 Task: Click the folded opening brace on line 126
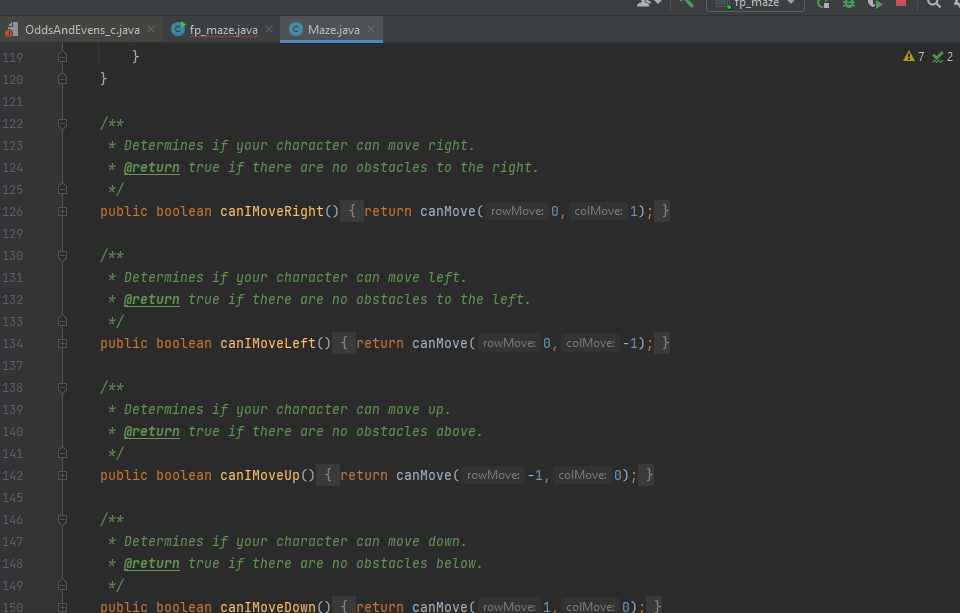[351, 211]
